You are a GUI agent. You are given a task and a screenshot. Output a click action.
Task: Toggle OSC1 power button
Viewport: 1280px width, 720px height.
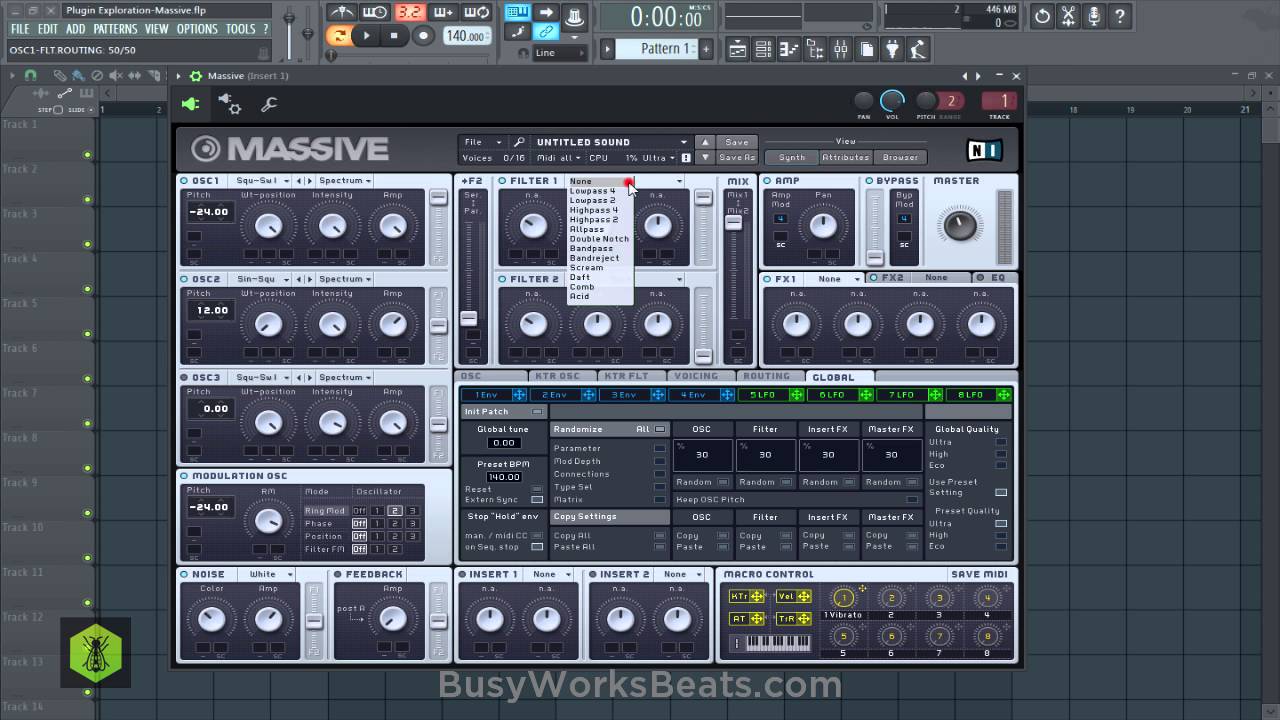[x=185, y=181]
